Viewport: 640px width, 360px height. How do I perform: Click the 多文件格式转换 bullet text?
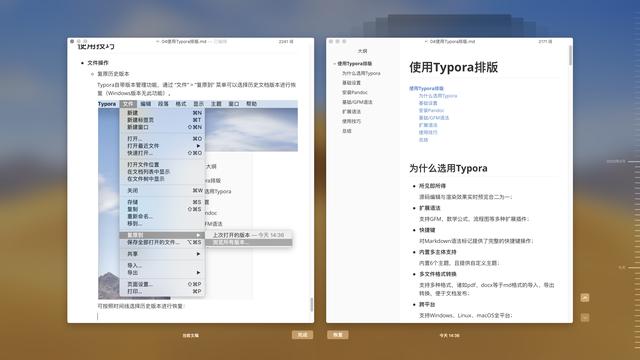coord(438,274)
